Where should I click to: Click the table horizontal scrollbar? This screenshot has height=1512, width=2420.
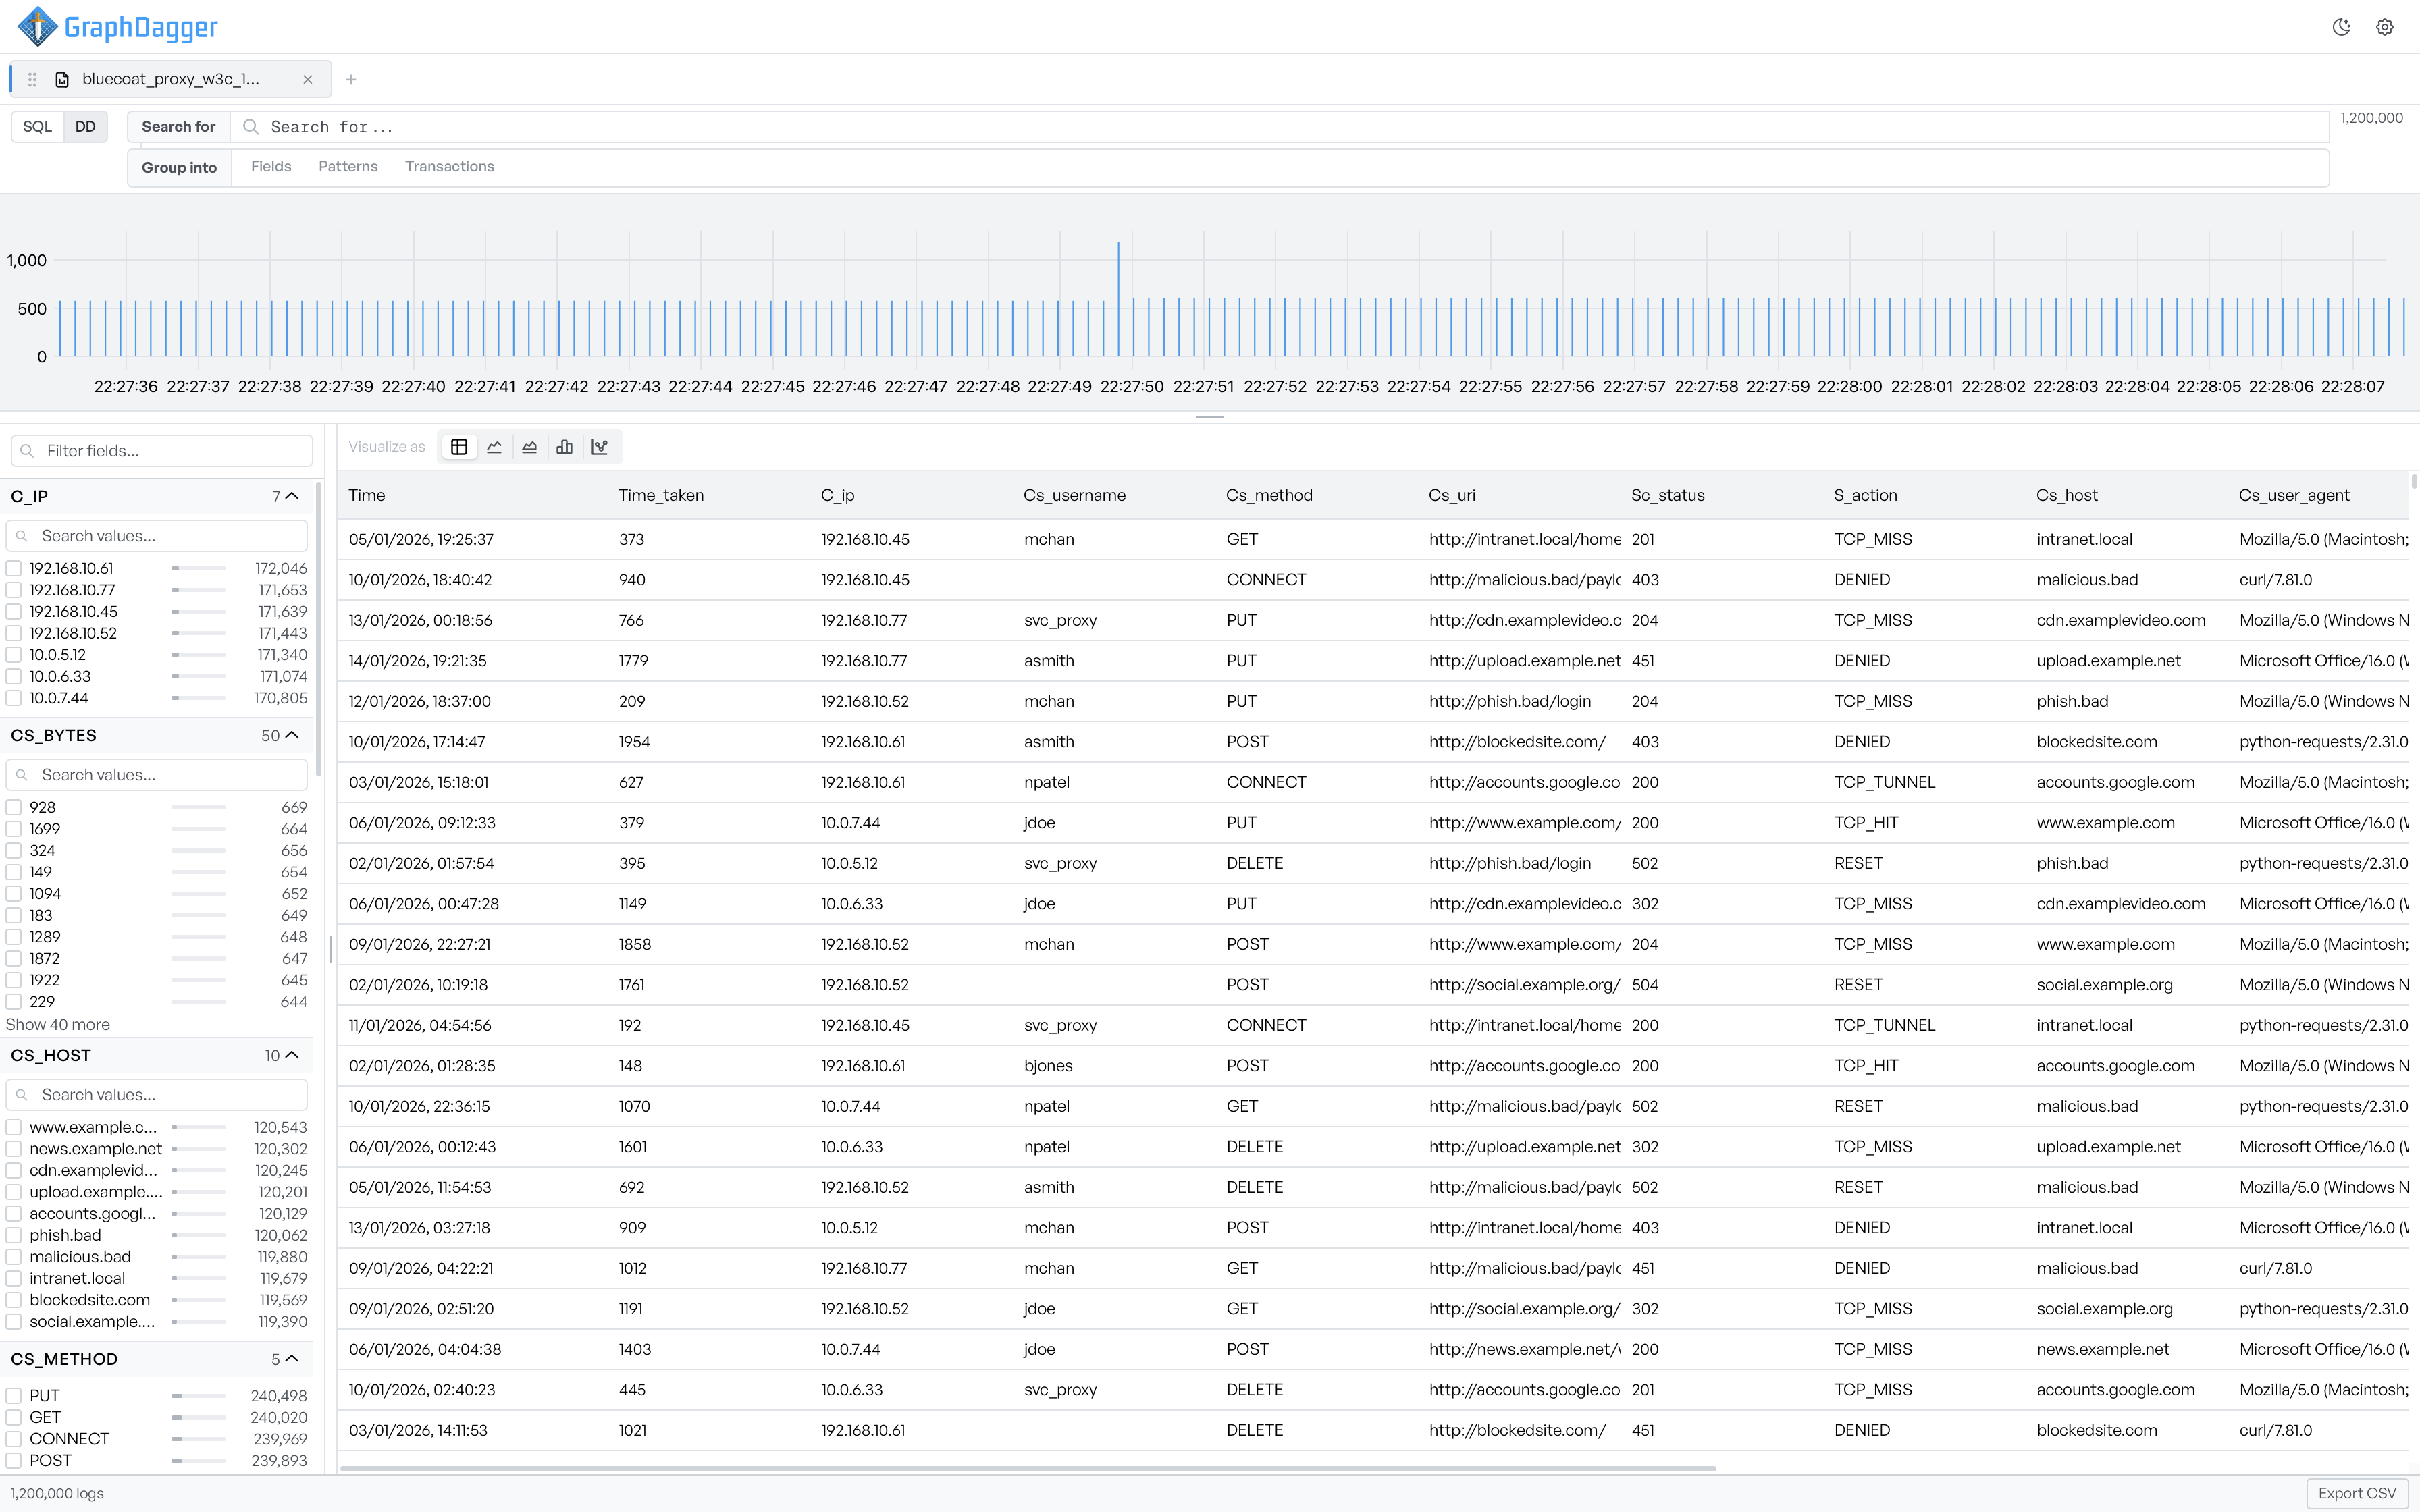tap(1028, 1469)
